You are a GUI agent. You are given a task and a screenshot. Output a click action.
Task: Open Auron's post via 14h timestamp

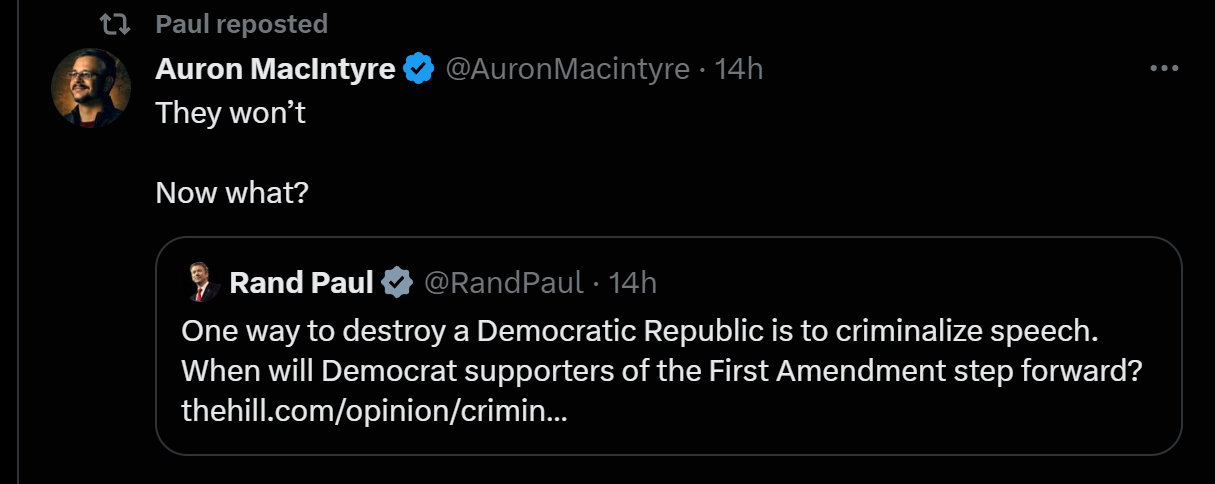click(x=740, y=69)
